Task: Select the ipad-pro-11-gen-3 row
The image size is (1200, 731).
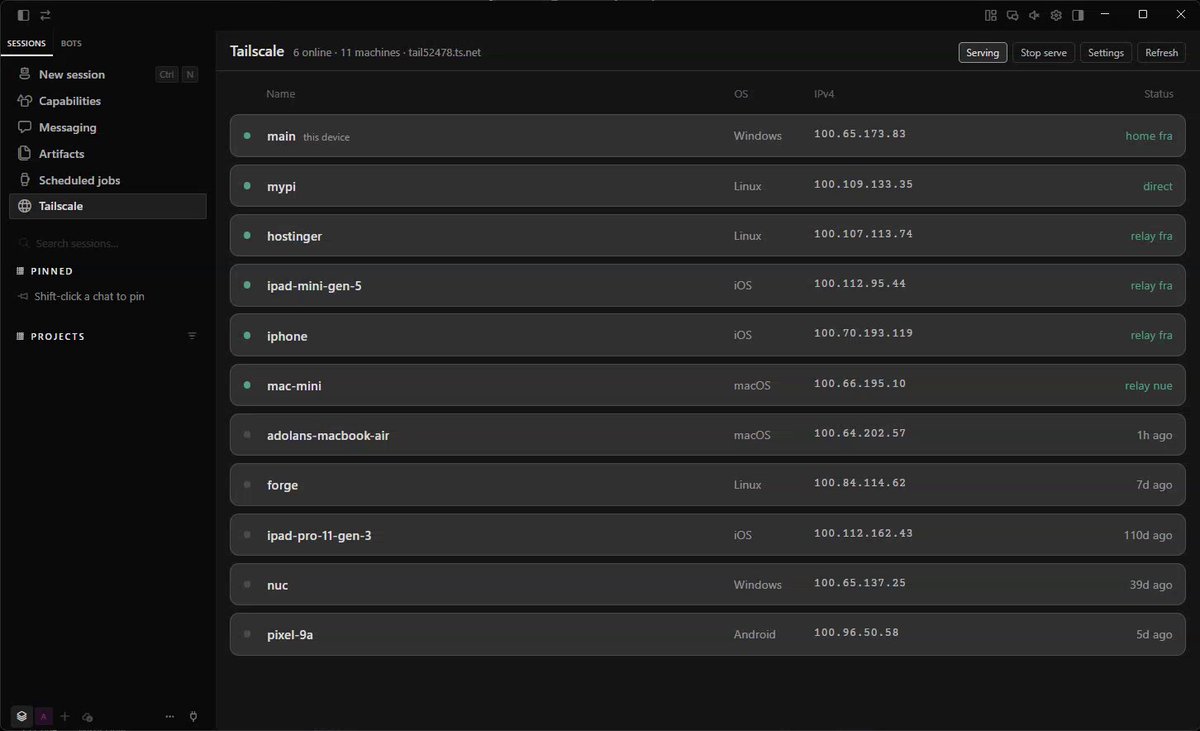Action: click(x=708, y=535)
